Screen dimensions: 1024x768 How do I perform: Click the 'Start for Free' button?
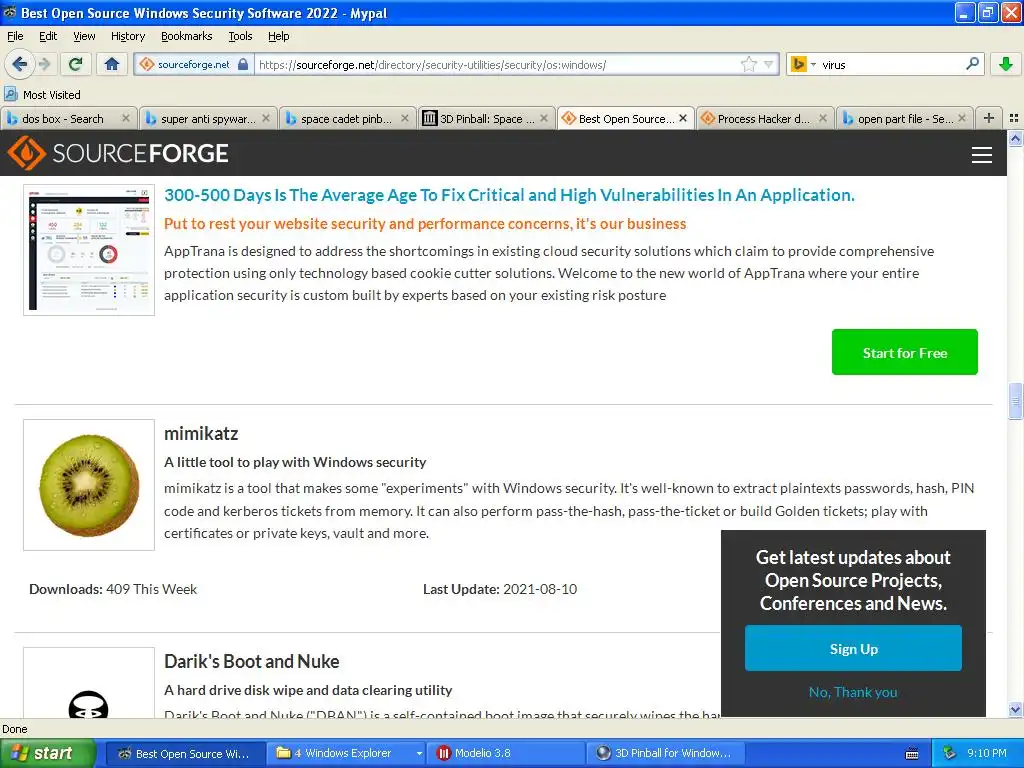[x=904, y=353]
